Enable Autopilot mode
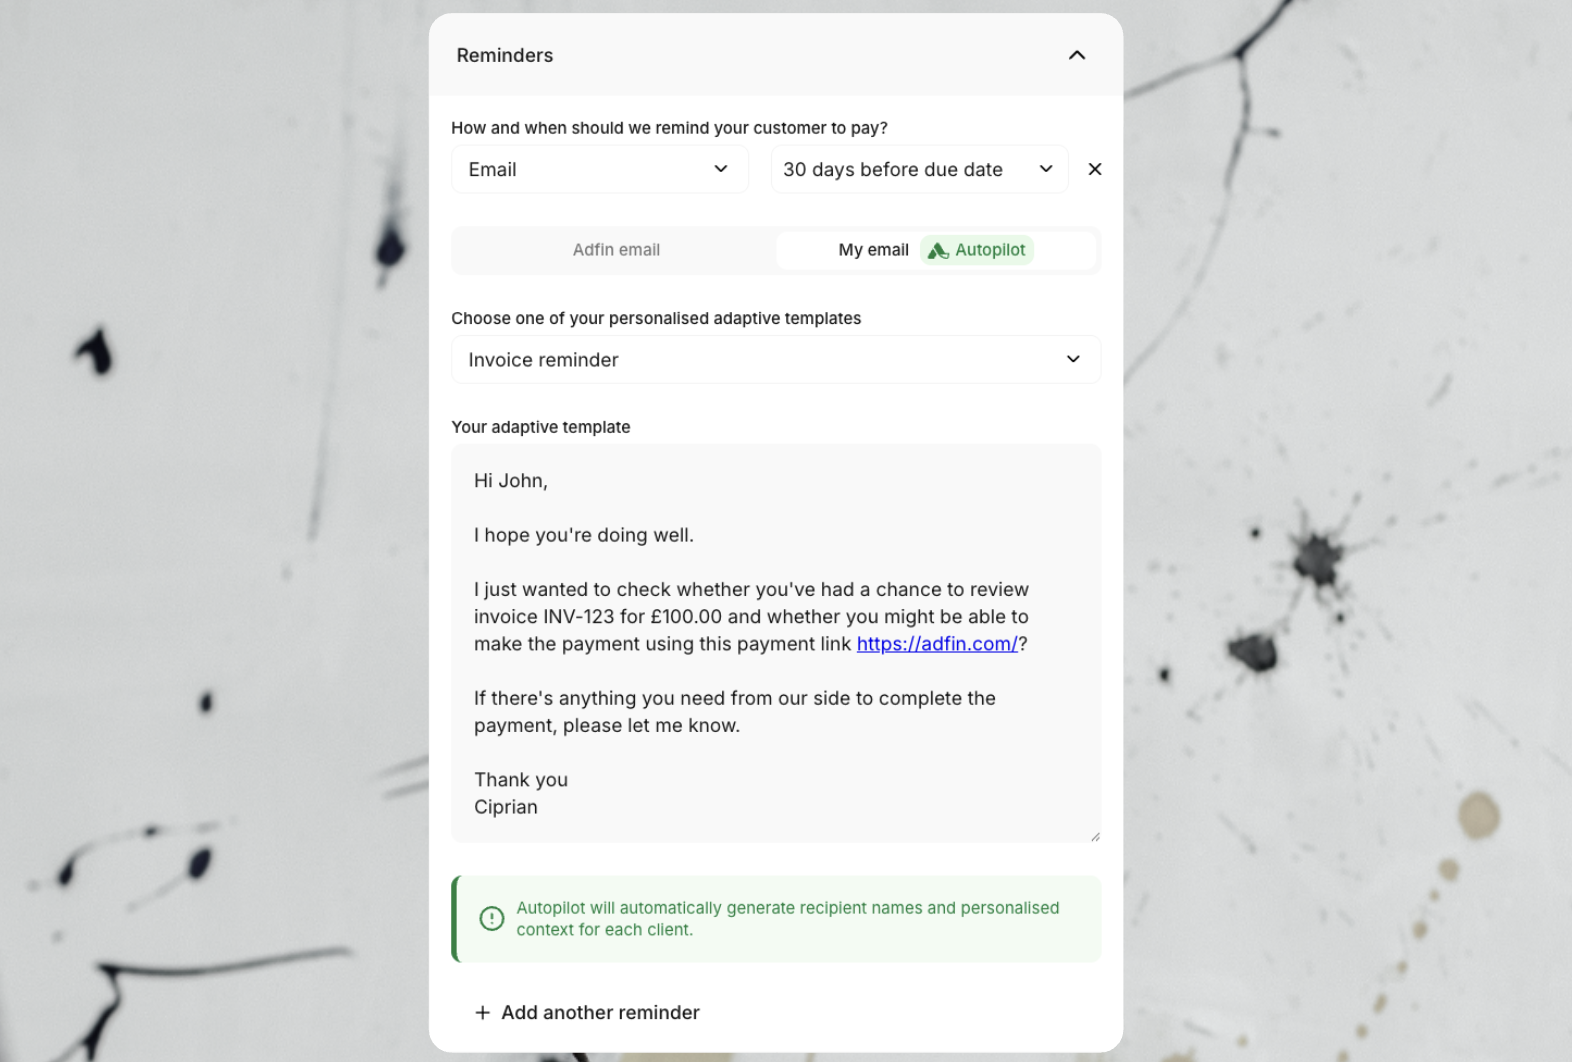Viewport: 1572px width, 1062px height. coord(977,250)
